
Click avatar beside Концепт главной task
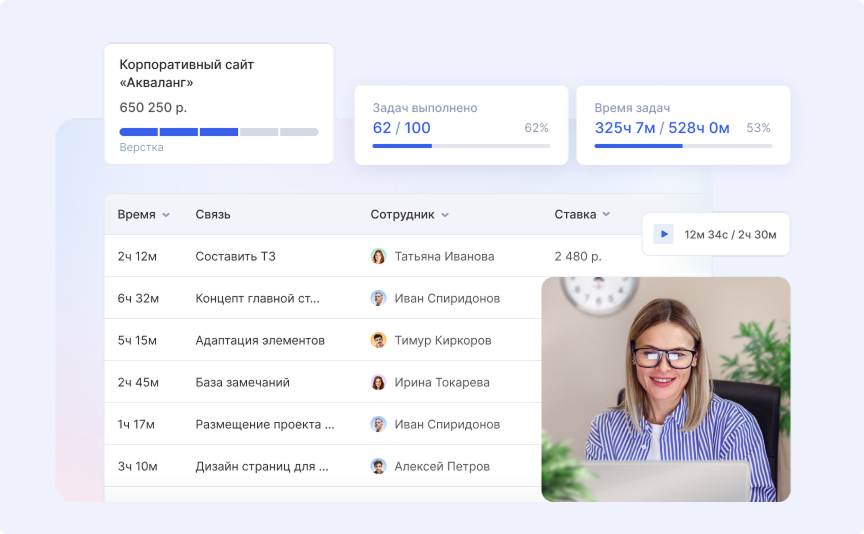[x=378, y=298]
